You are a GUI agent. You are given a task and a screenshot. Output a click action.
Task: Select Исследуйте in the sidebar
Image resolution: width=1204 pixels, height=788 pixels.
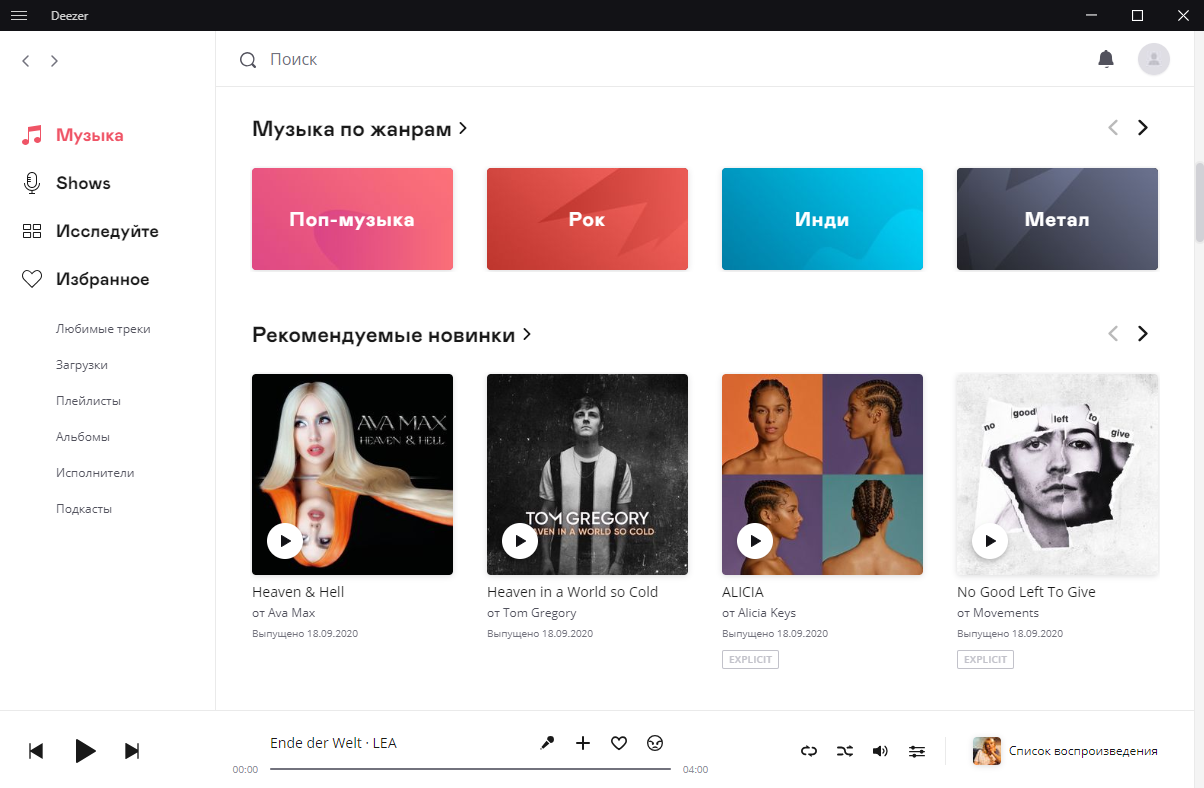click(x=107, y=231)
